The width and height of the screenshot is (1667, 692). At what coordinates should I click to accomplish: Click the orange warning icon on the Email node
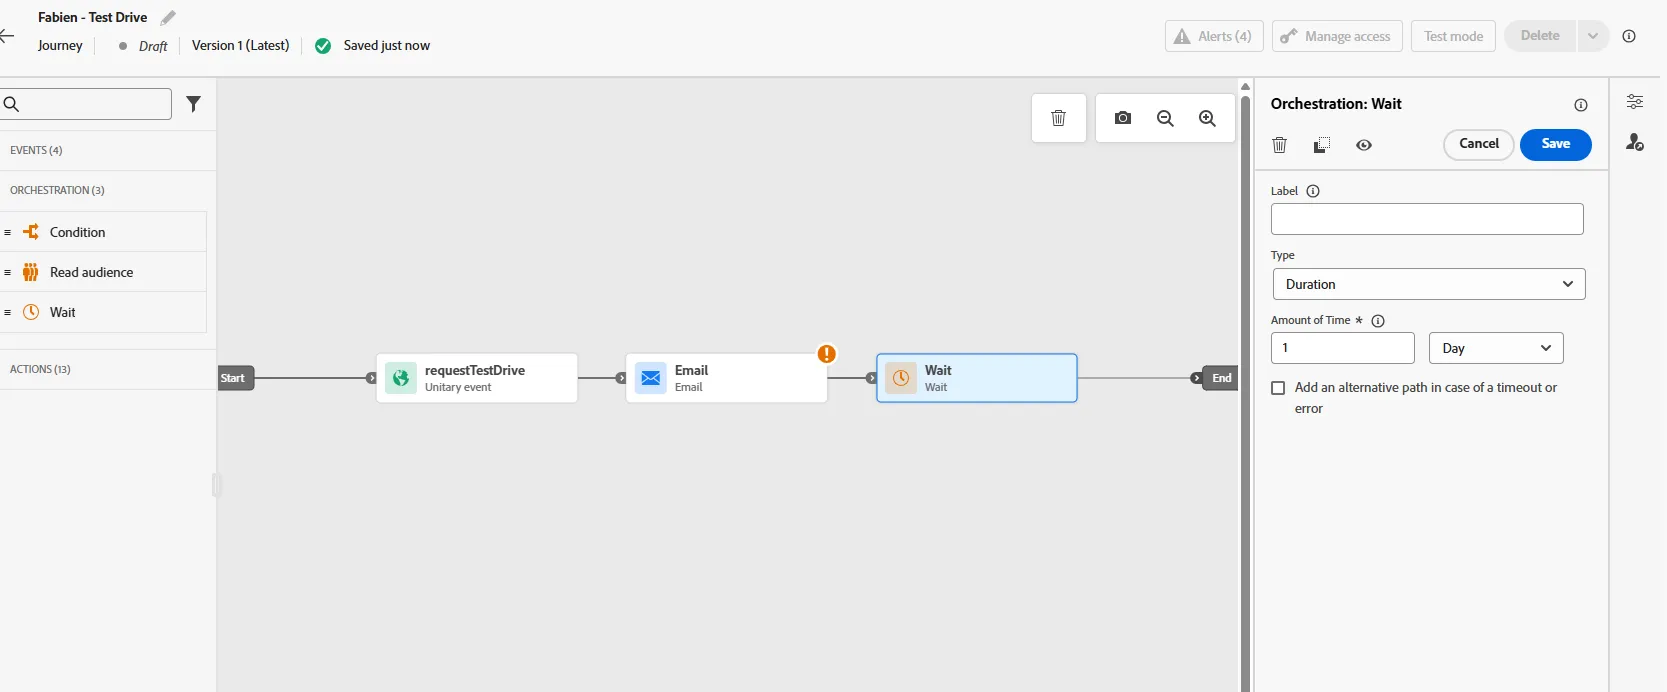pyautogui.click(x=826, y=354)
